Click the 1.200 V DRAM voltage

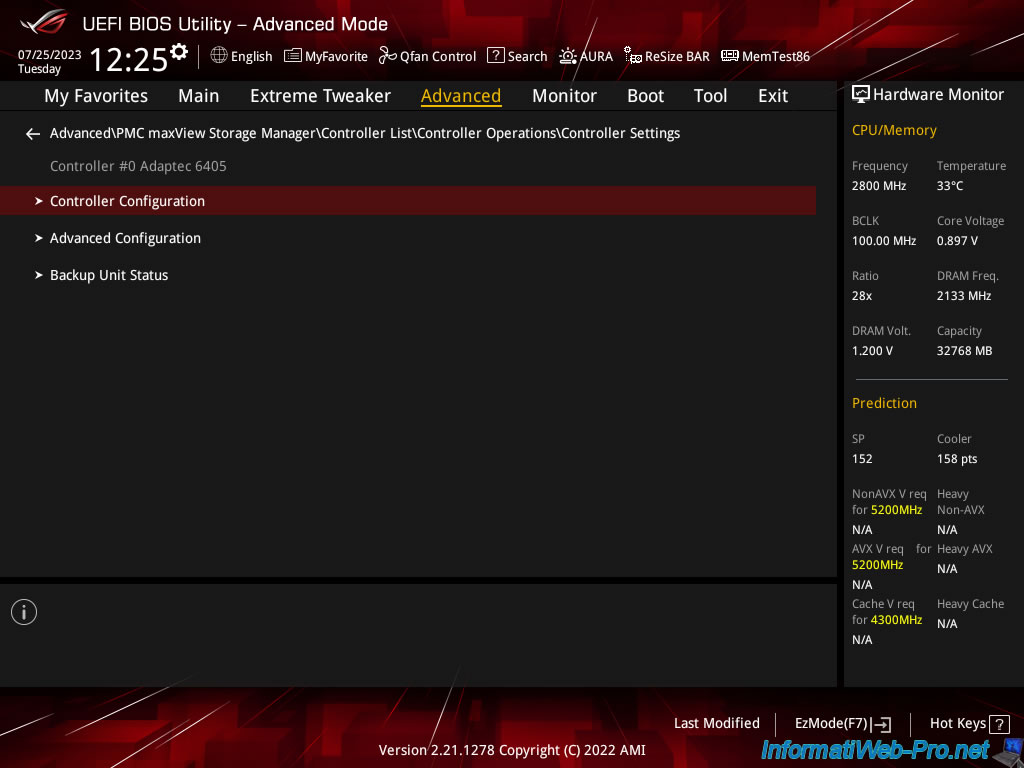tap(872, 351)
